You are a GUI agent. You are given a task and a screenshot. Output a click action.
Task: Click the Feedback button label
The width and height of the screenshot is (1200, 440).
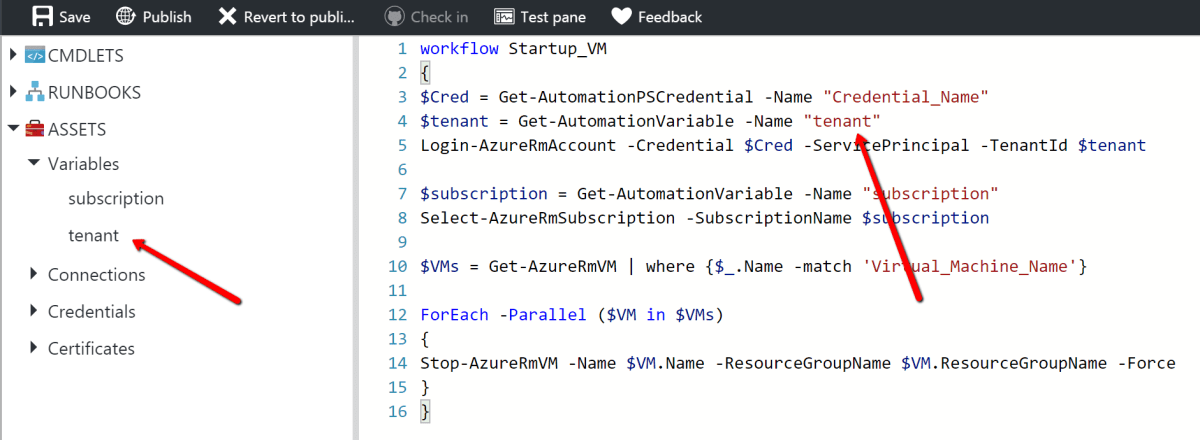(670, 16)
